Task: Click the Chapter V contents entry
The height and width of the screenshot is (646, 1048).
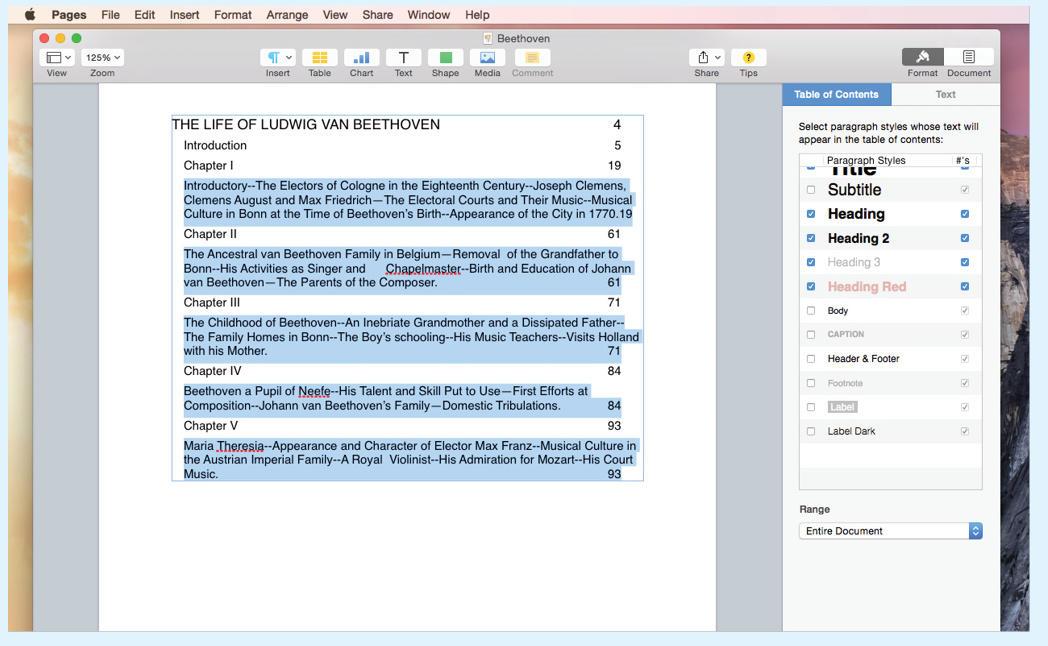Action: click(211, 426)
